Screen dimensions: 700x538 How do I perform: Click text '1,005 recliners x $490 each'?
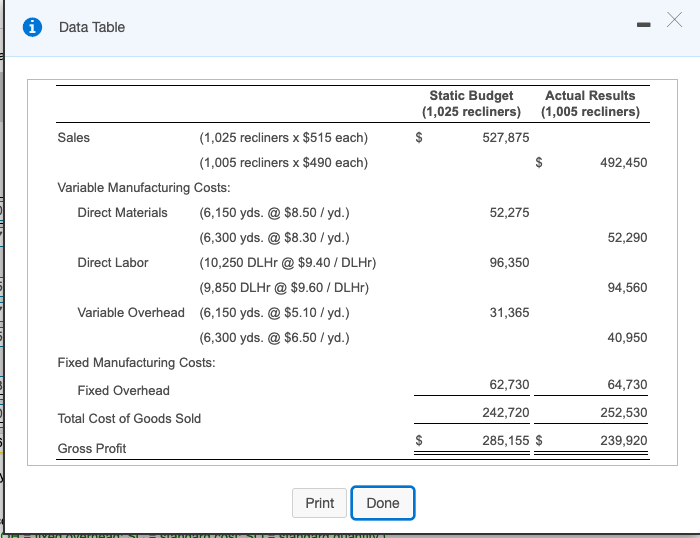click(x=283, y=163)
